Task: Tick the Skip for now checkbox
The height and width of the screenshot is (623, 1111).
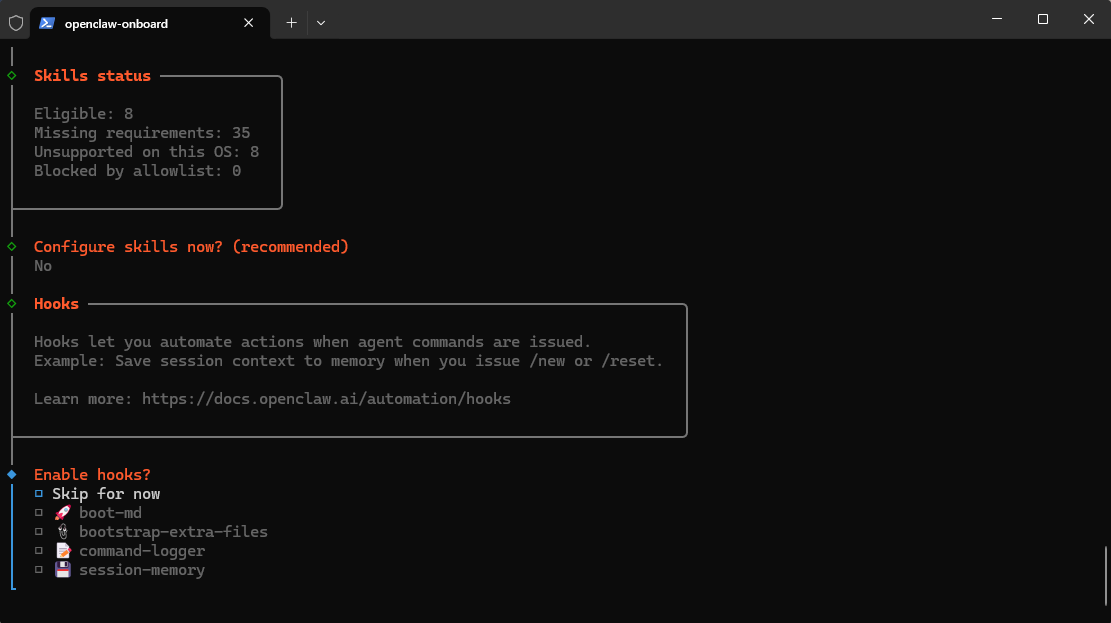Action: point(39,494)
